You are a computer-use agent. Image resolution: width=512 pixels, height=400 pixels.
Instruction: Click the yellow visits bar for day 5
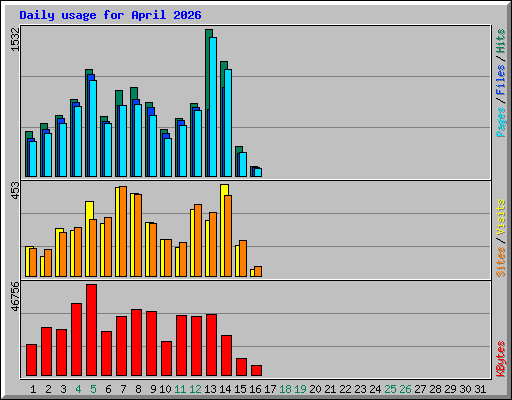[x=88, y=239]
